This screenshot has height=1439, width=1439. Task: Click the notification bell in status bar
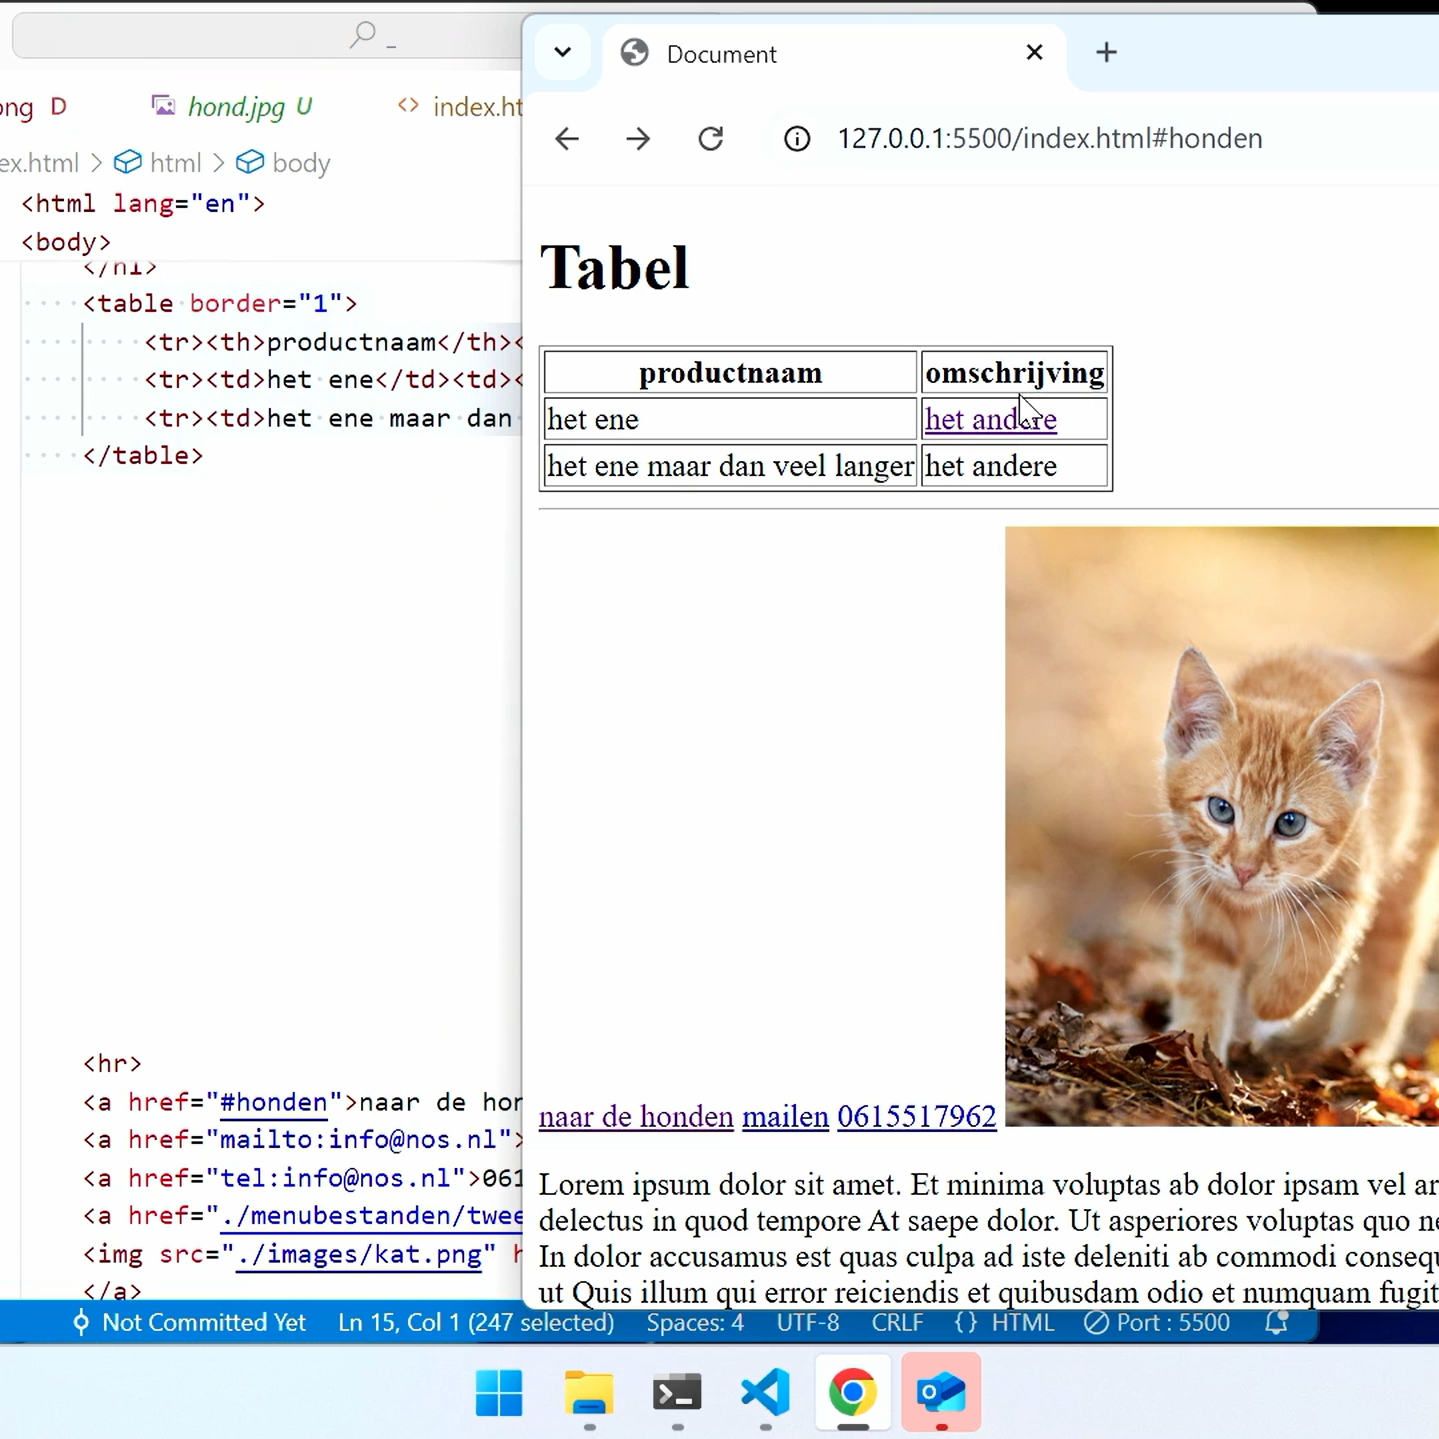[1277, 1322]
